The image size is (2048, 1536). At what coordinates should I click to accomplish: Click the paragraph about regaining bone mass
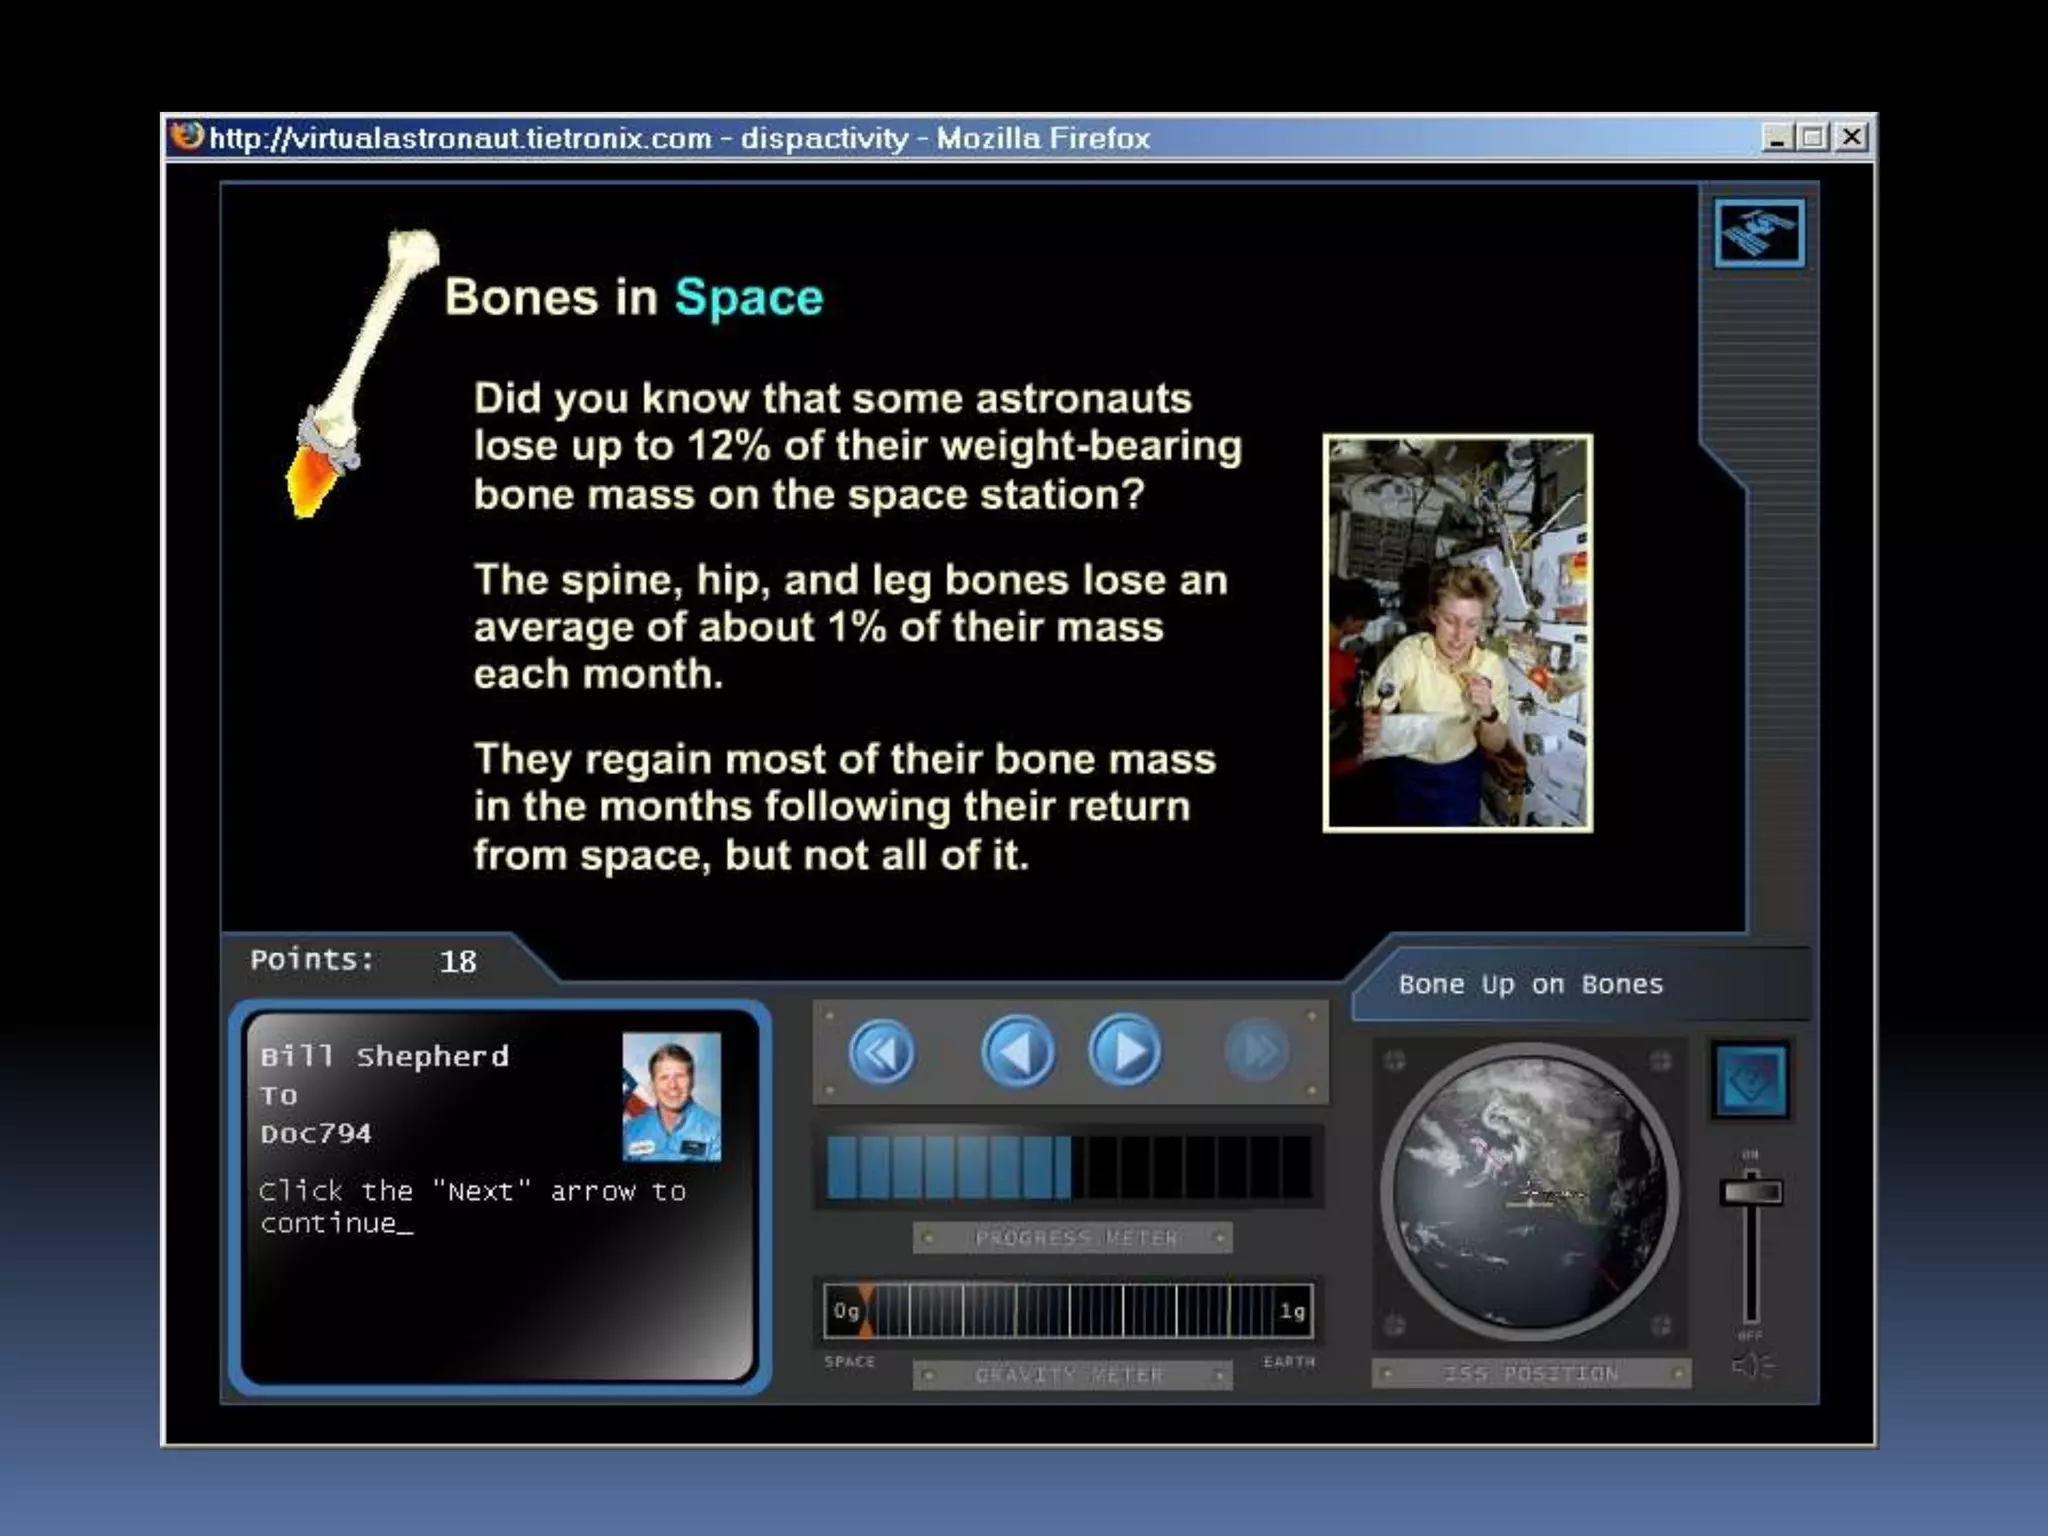pos(844,807)
